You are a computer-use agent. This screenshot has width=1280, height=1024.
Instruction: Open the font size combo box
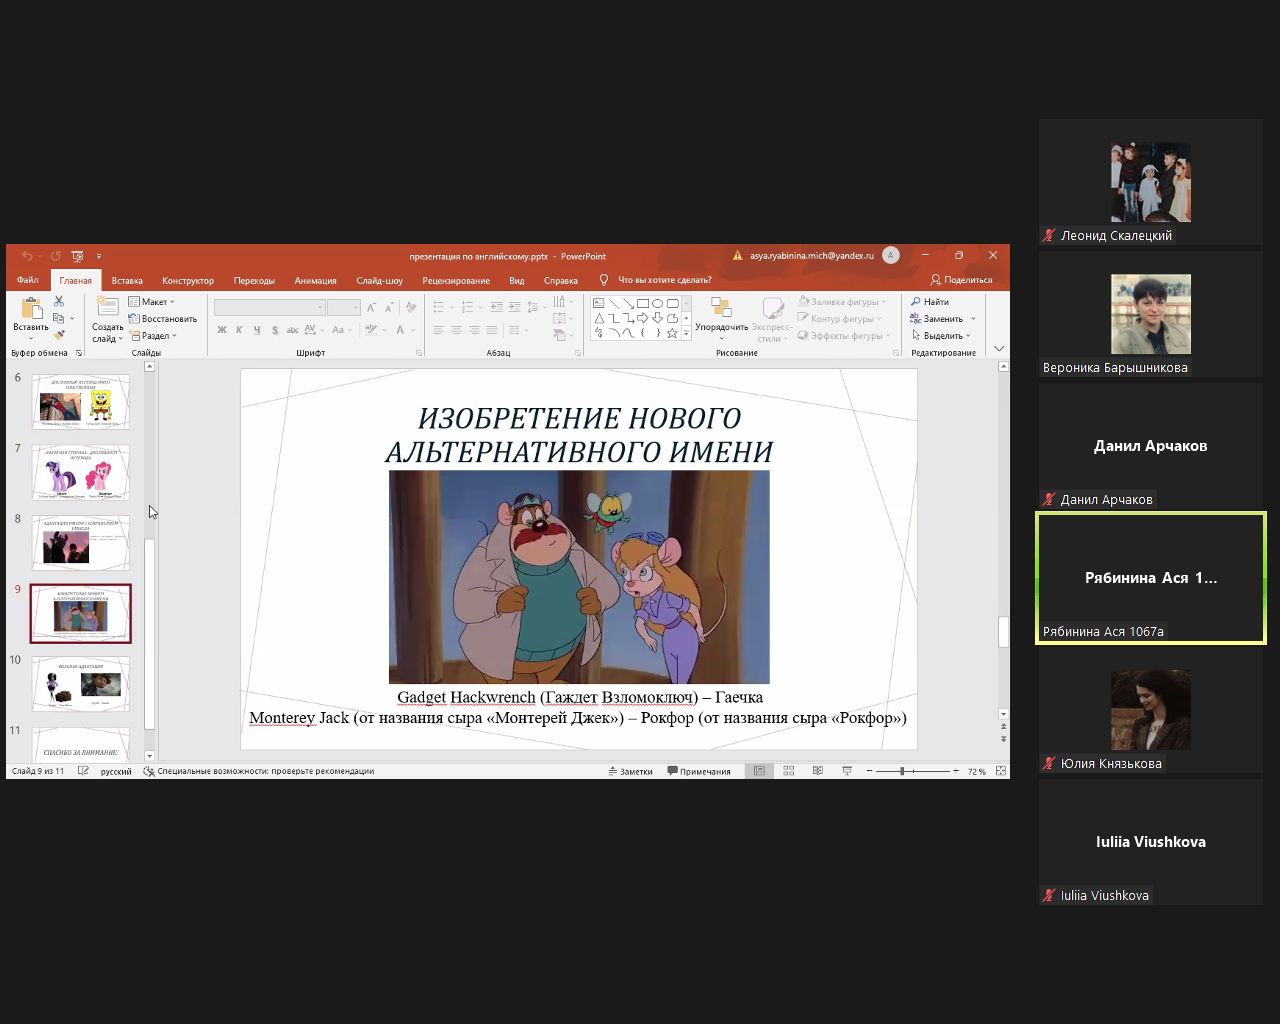click(343, 307)
